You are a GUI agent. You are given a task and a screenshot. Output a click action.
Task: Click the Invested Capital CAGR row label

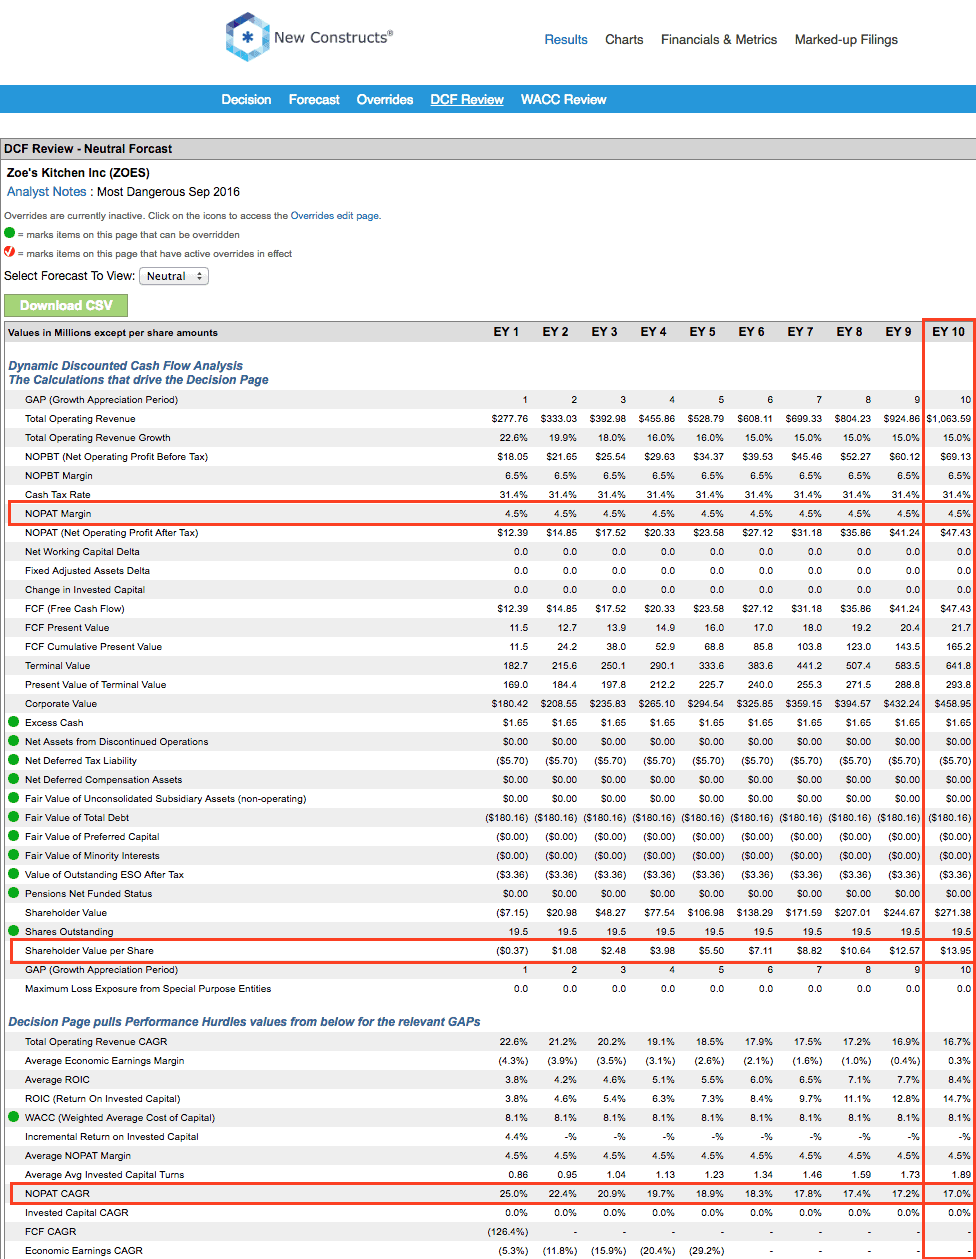click(x=76, y=1212)
